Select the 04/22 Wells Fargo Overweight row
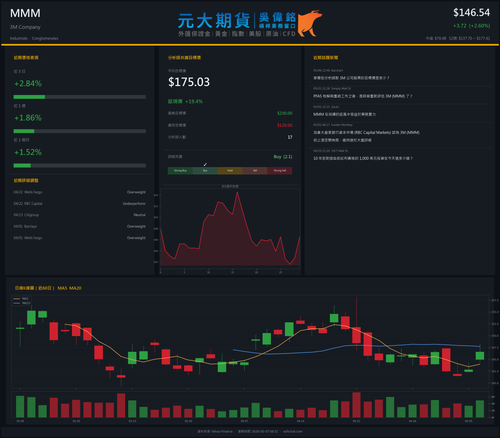 (x=80, y=192)
